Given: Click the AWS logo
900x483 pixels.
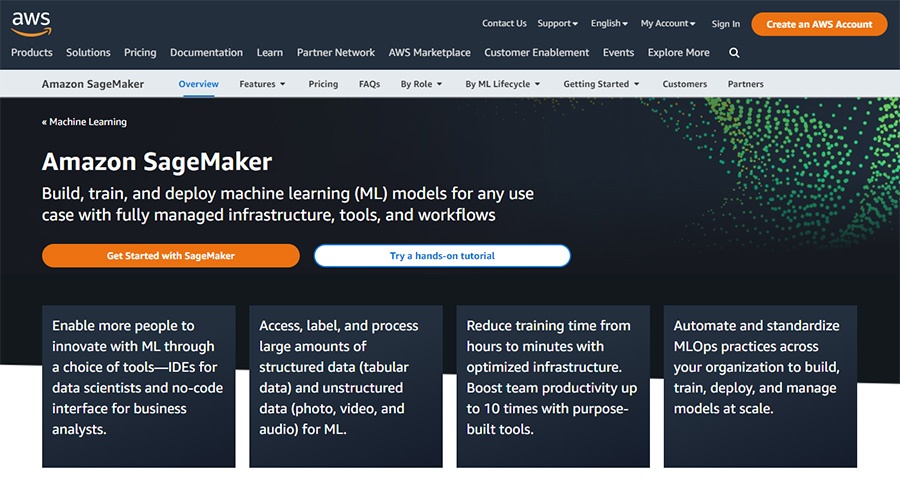Looking at the screenshot, I should 31,21.
